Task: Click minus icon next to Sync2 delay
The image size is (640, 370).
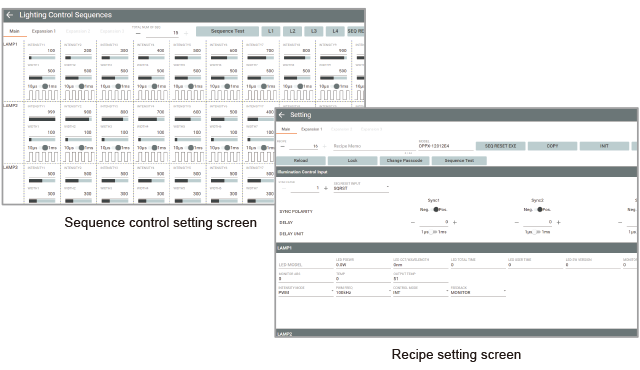Action: 517,222
